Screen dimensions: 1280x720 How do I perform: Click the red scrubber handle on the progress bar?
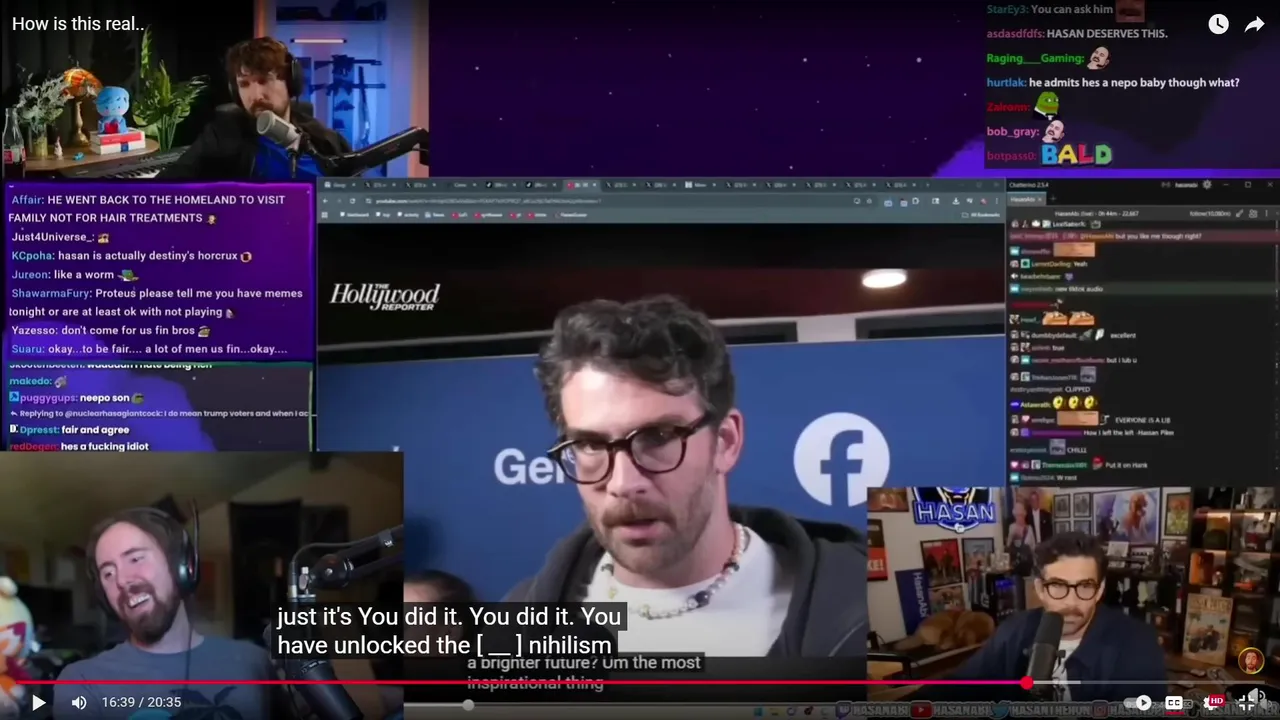(1027, 683)
